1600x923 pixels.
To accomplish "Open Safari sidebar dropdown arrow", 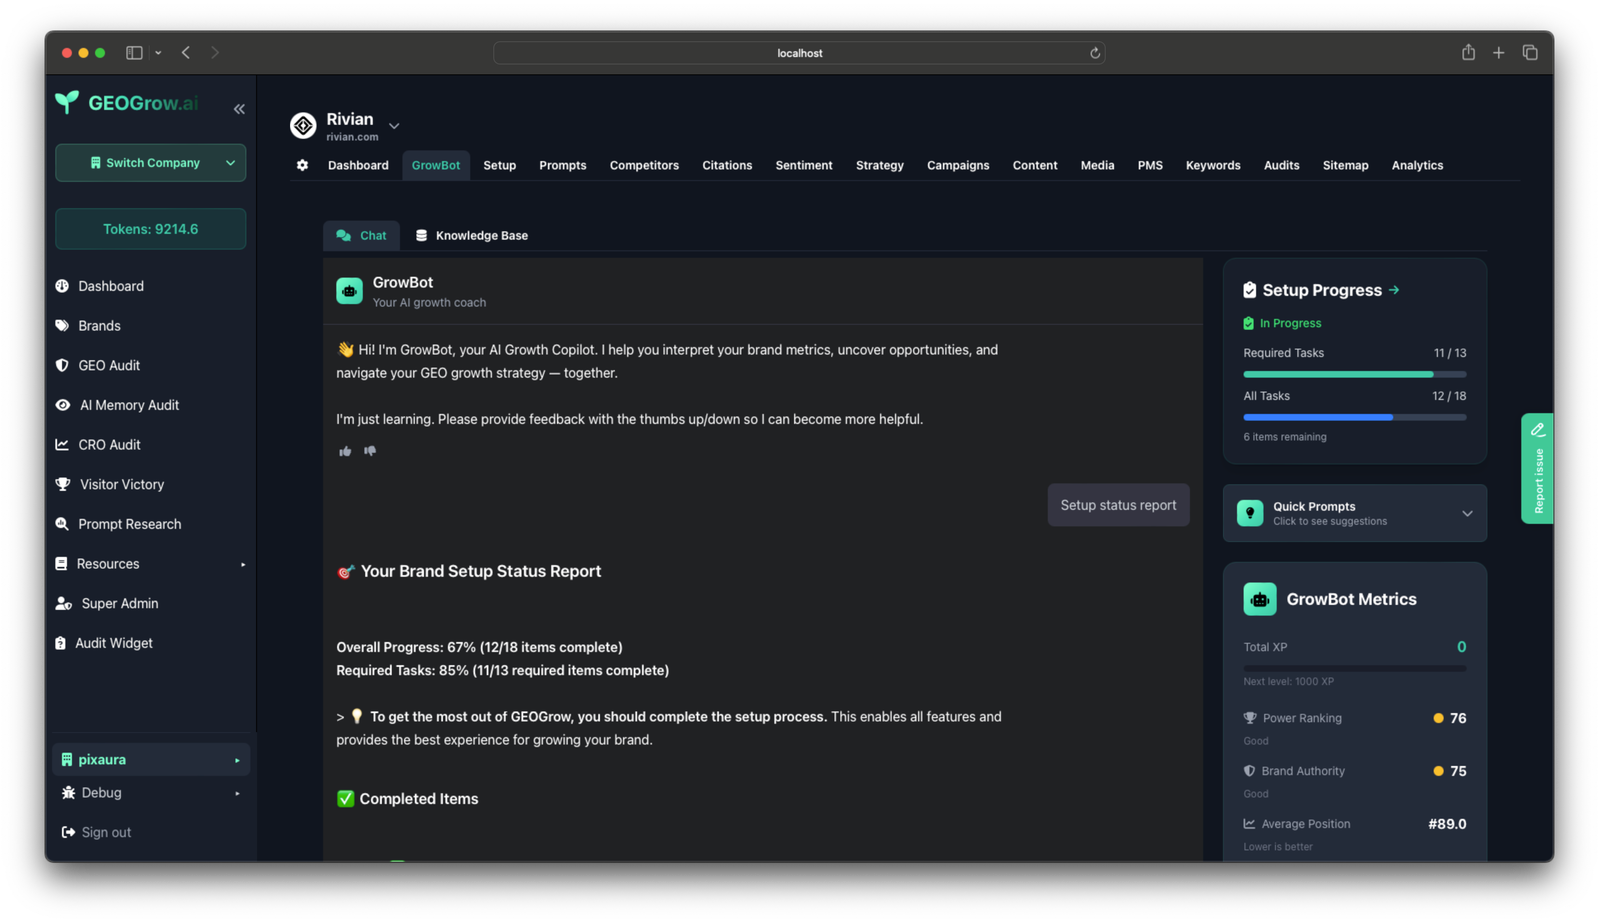I will click(158, 53).
